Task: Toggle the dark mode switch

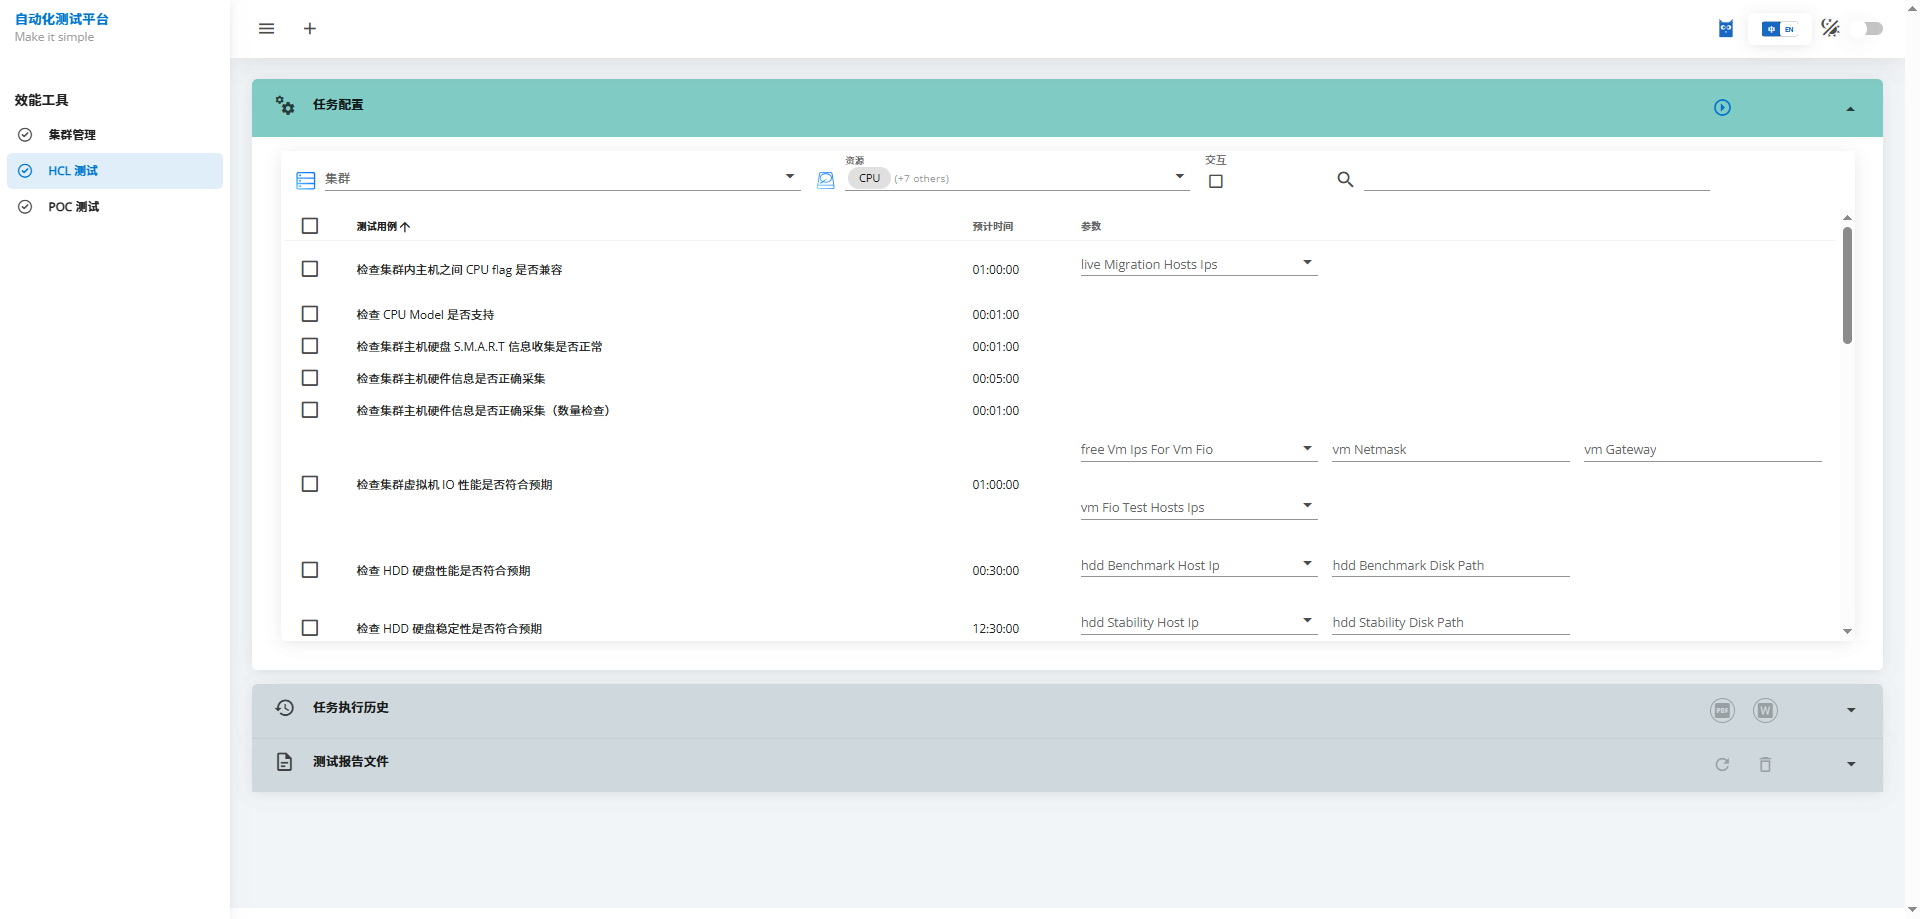Action: [x=1866, y=29]
